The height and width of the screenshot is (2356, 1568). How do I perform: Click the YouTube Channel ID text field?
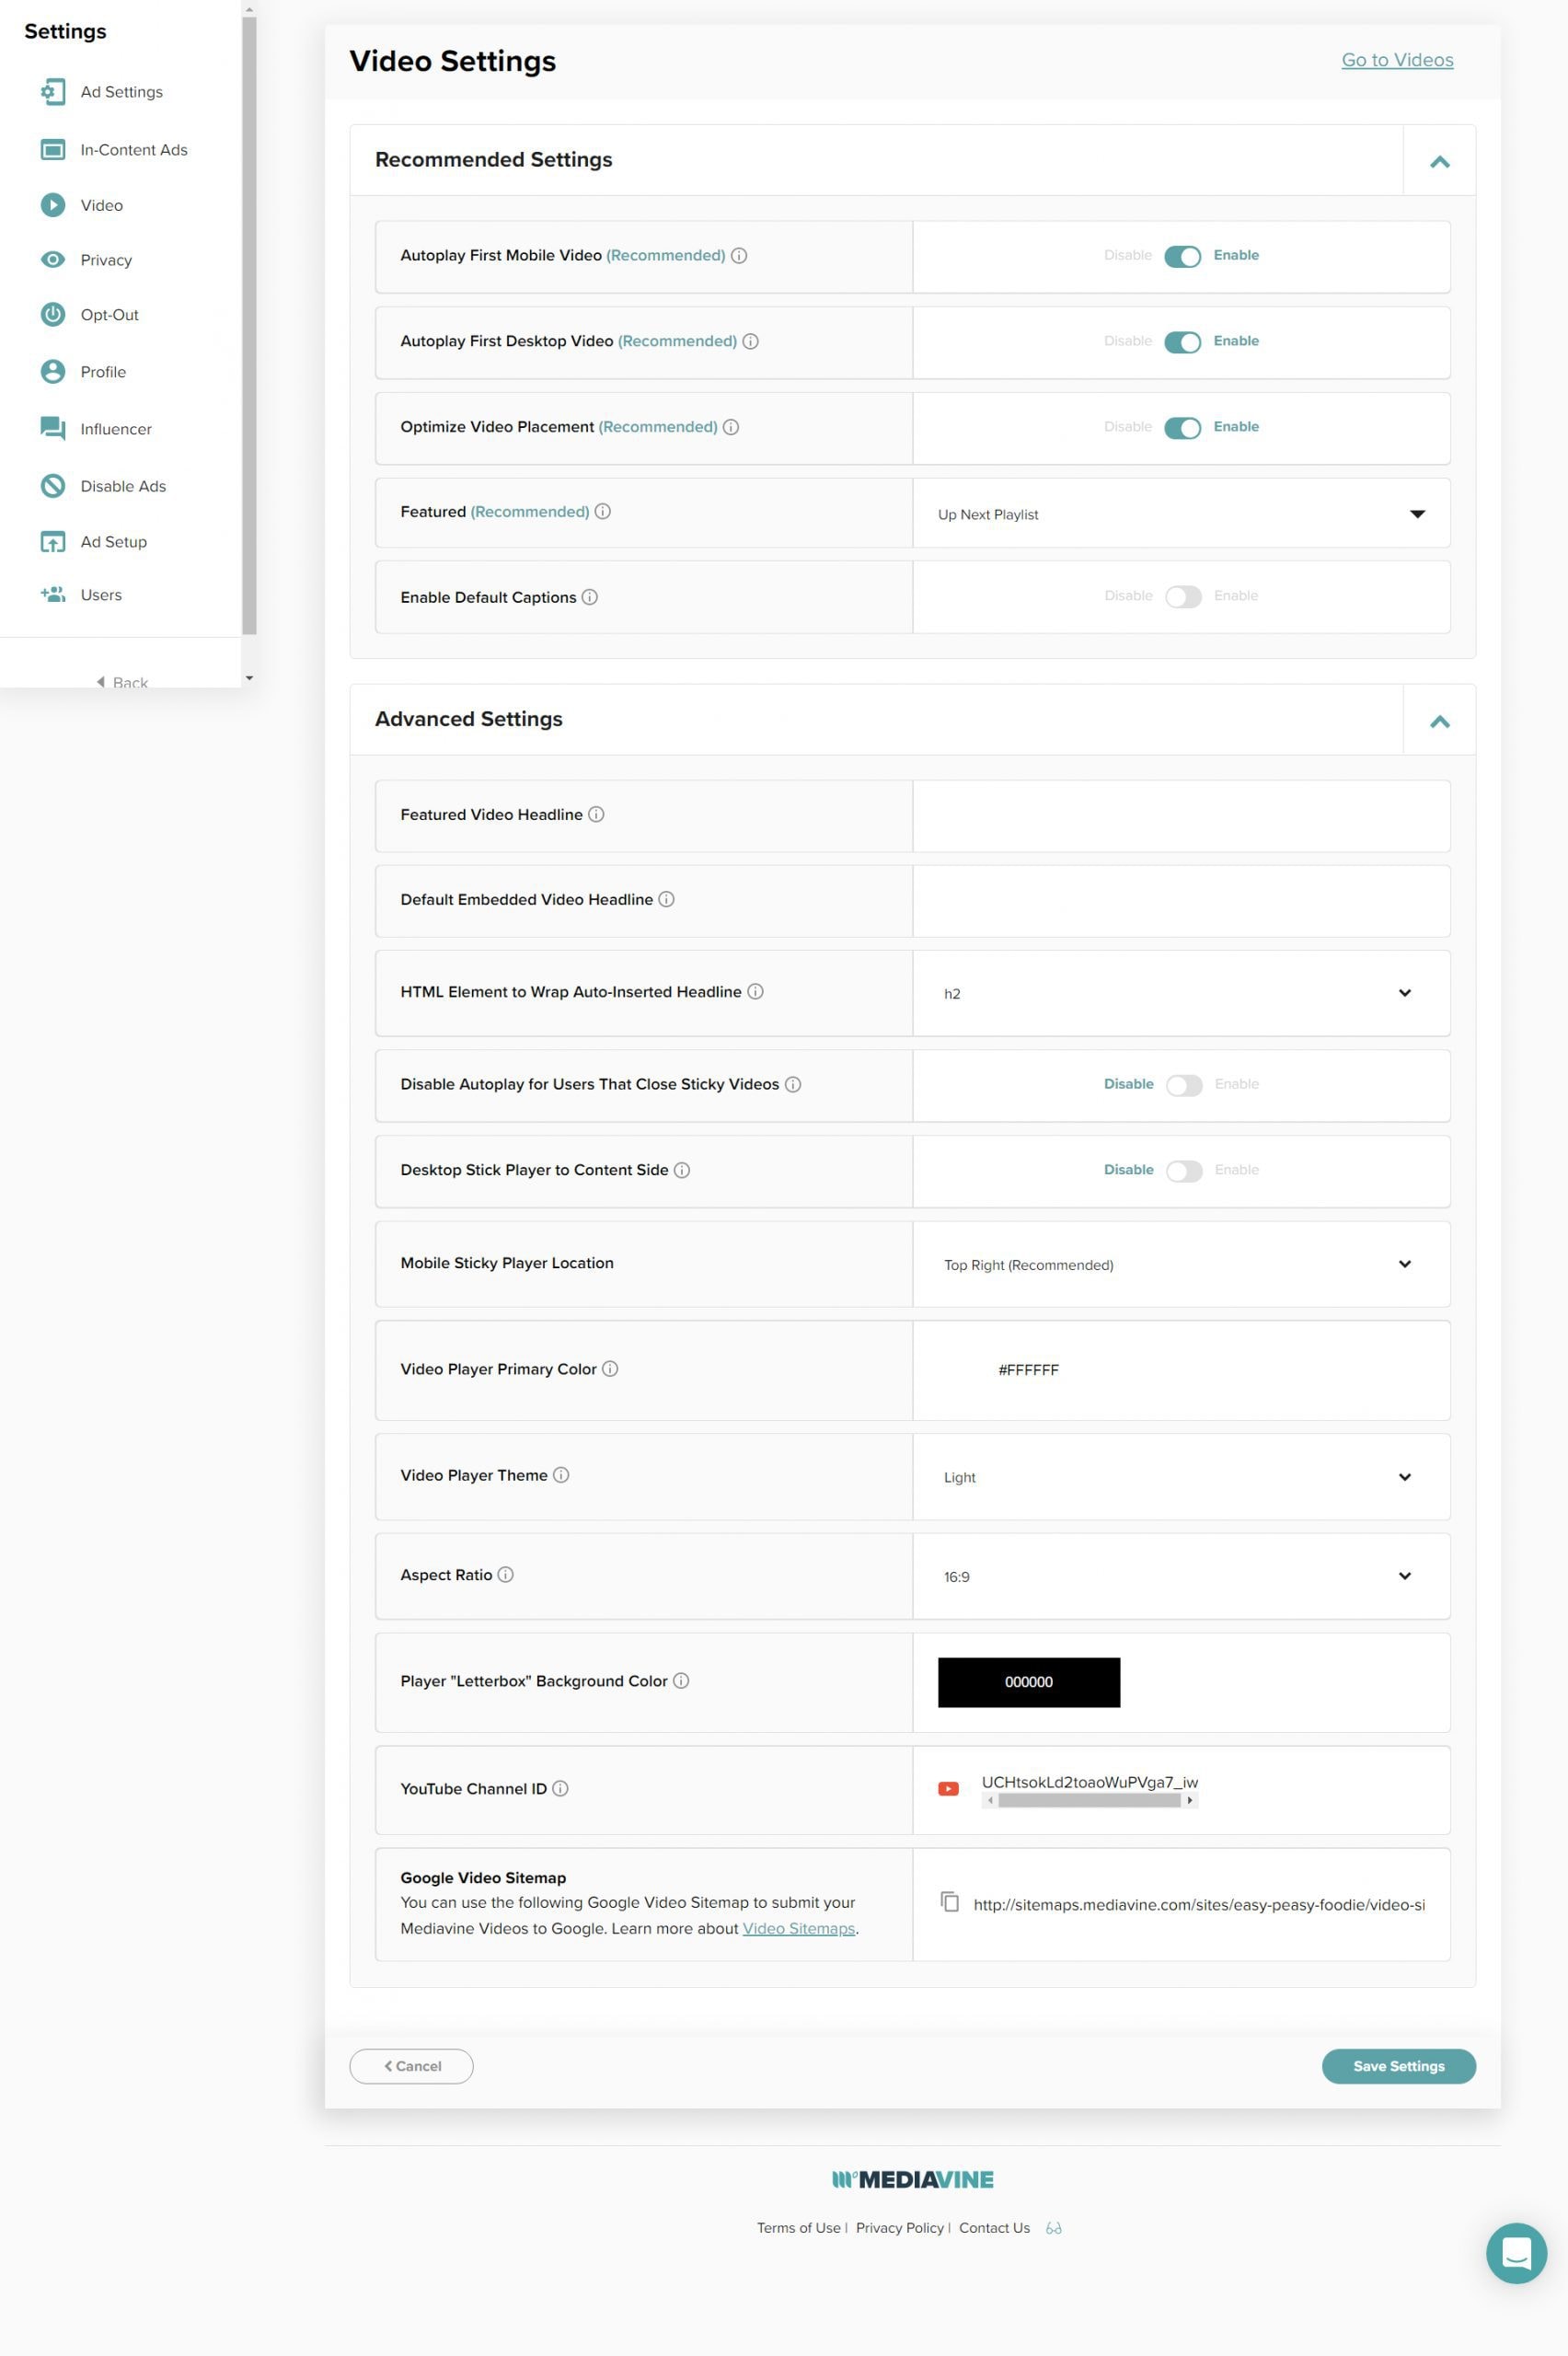coord(1089,1783)
